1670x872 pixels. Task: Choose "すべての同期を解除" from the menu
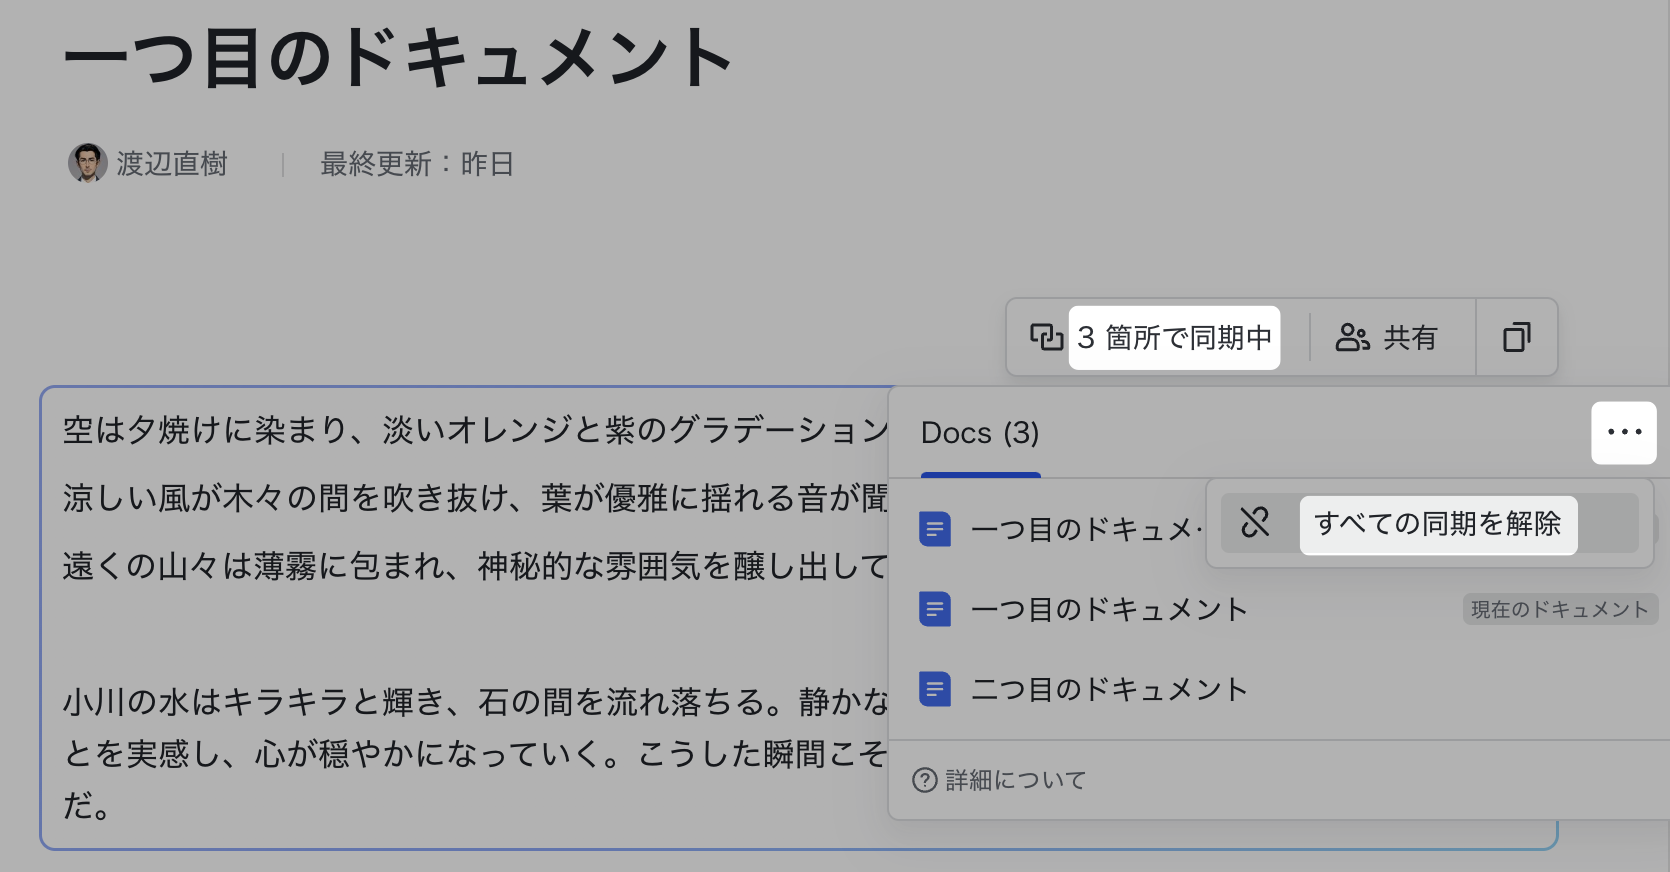(1437, 524)
